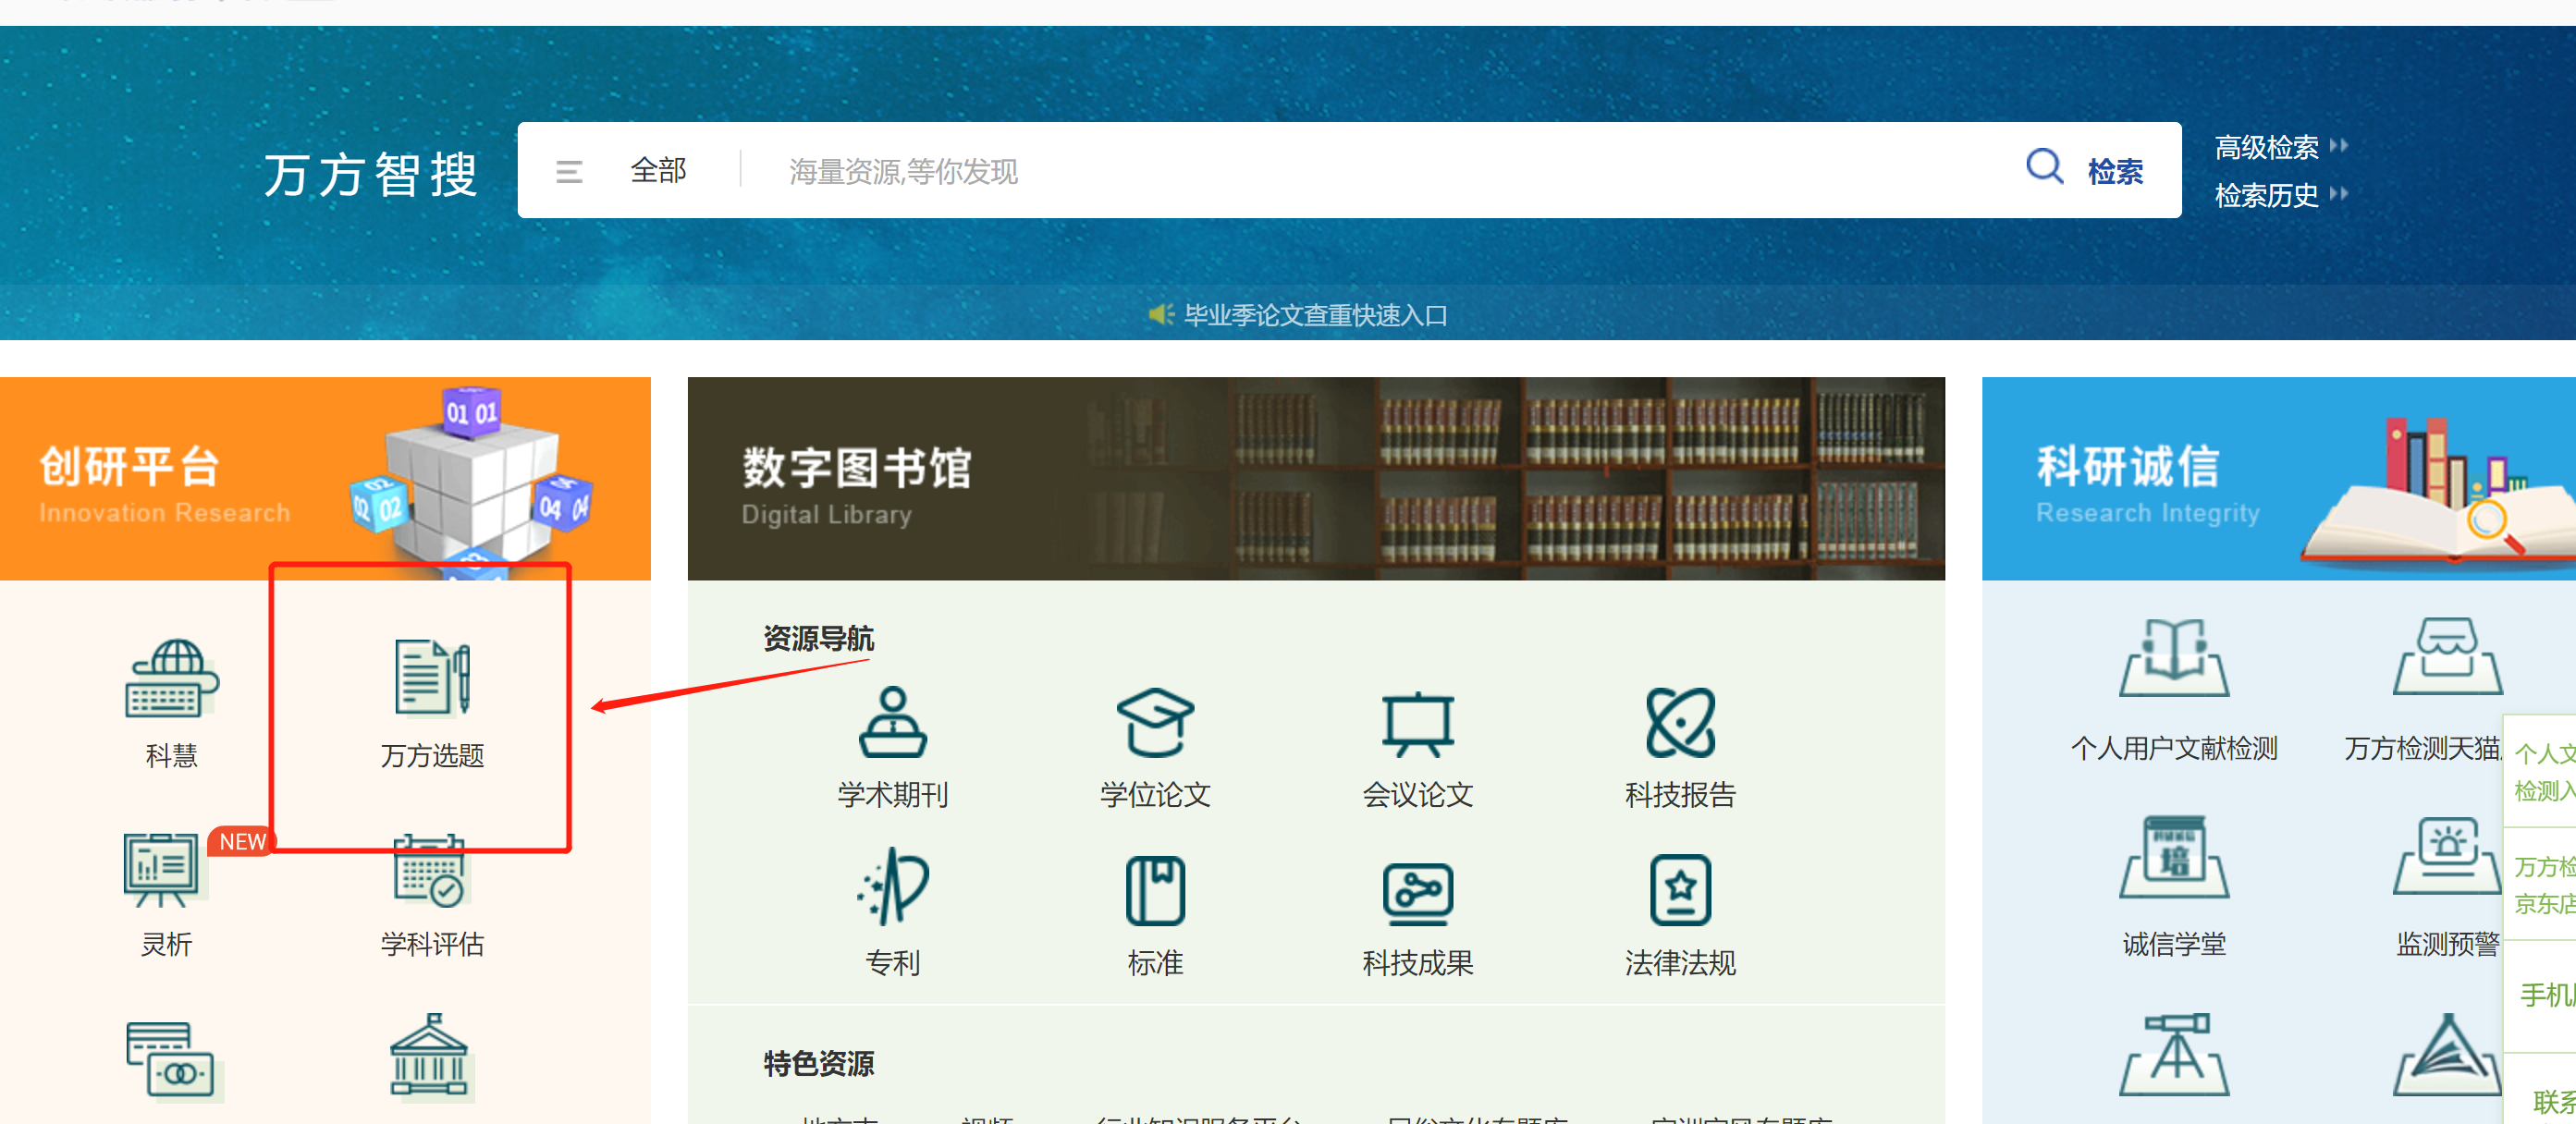Click the 科技报告 label

tap(1680, 795)
